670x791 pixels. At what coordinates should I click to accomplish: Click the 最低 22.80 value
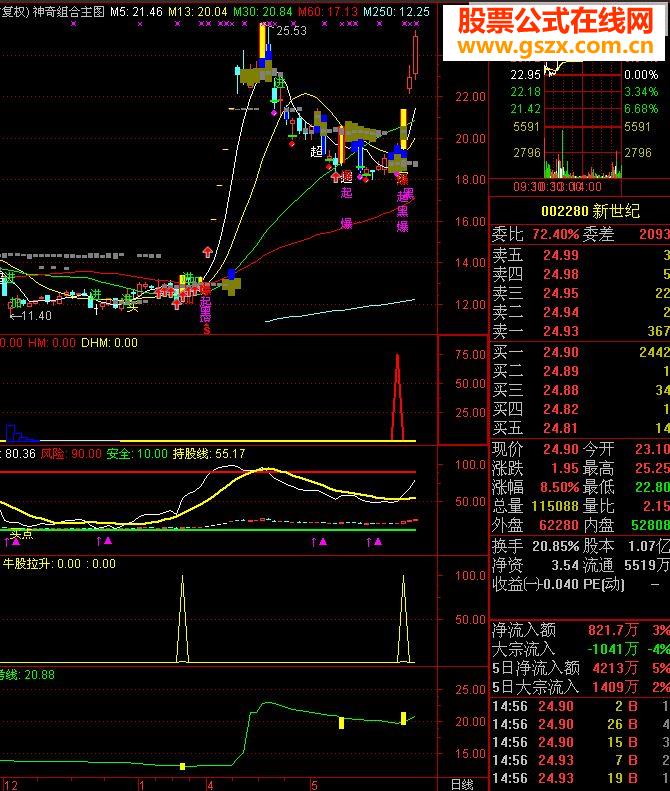pyautogui.click(x=652, y=487)
